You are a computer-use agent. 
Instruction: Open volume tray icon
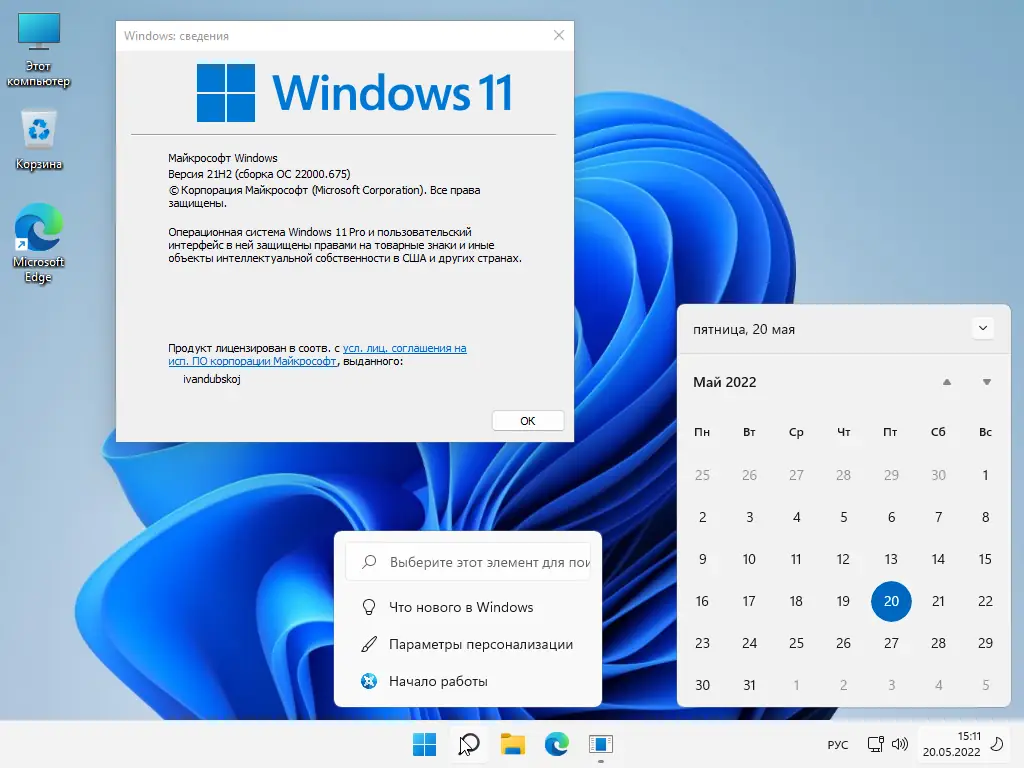tap(900, 744)
